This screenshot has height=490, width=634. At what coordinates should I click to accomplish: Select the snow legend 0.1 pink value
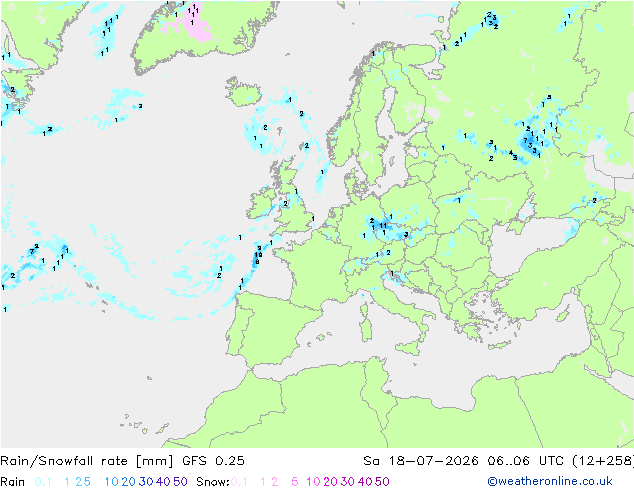239,482
